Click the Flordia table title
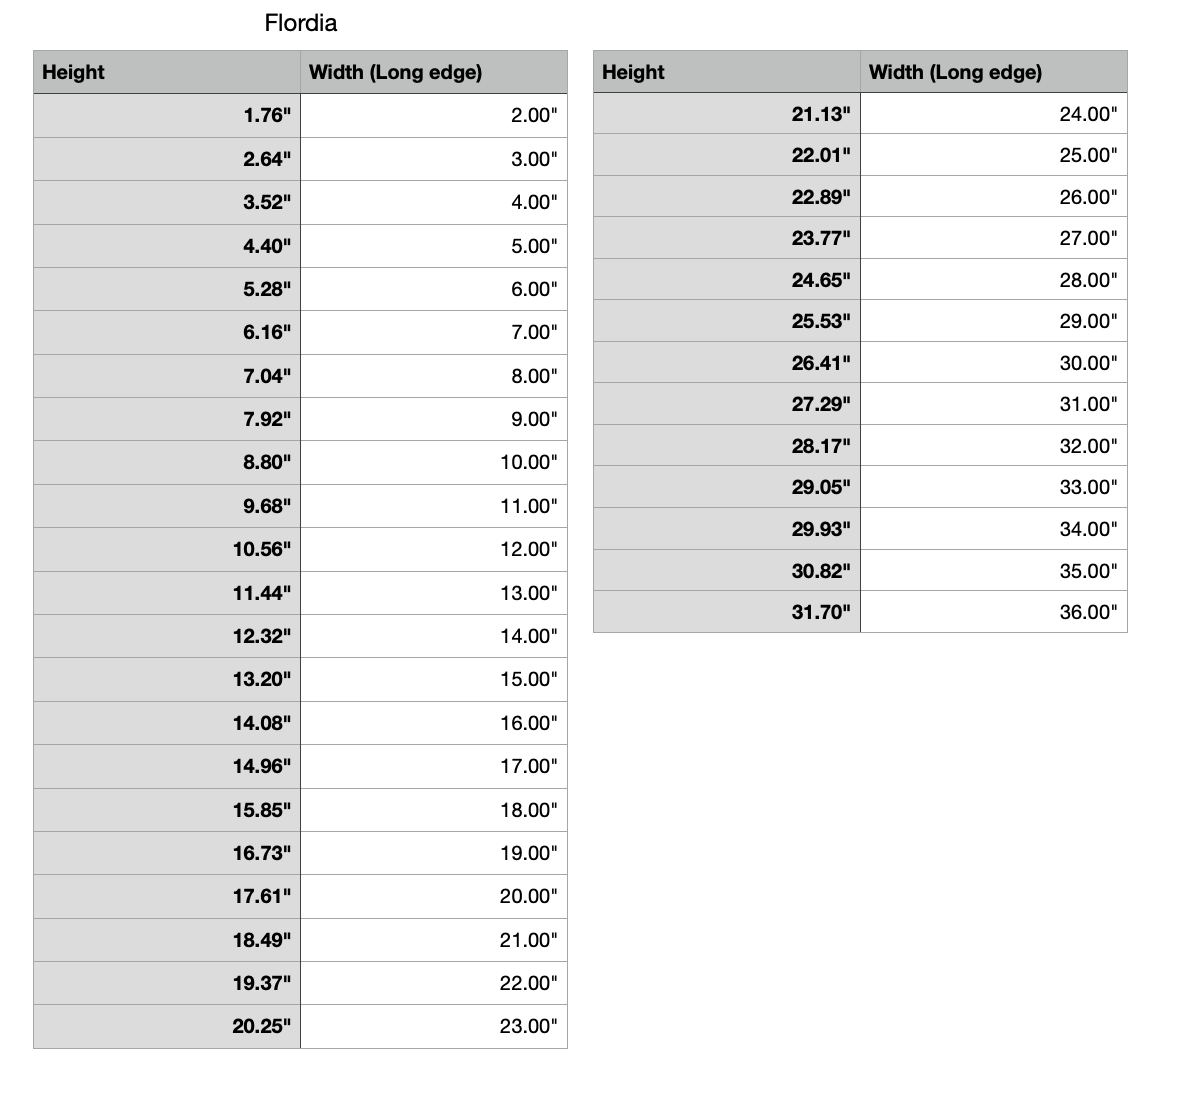Viewport: 1186px width, 1102px height. click(x=300, y=23)
